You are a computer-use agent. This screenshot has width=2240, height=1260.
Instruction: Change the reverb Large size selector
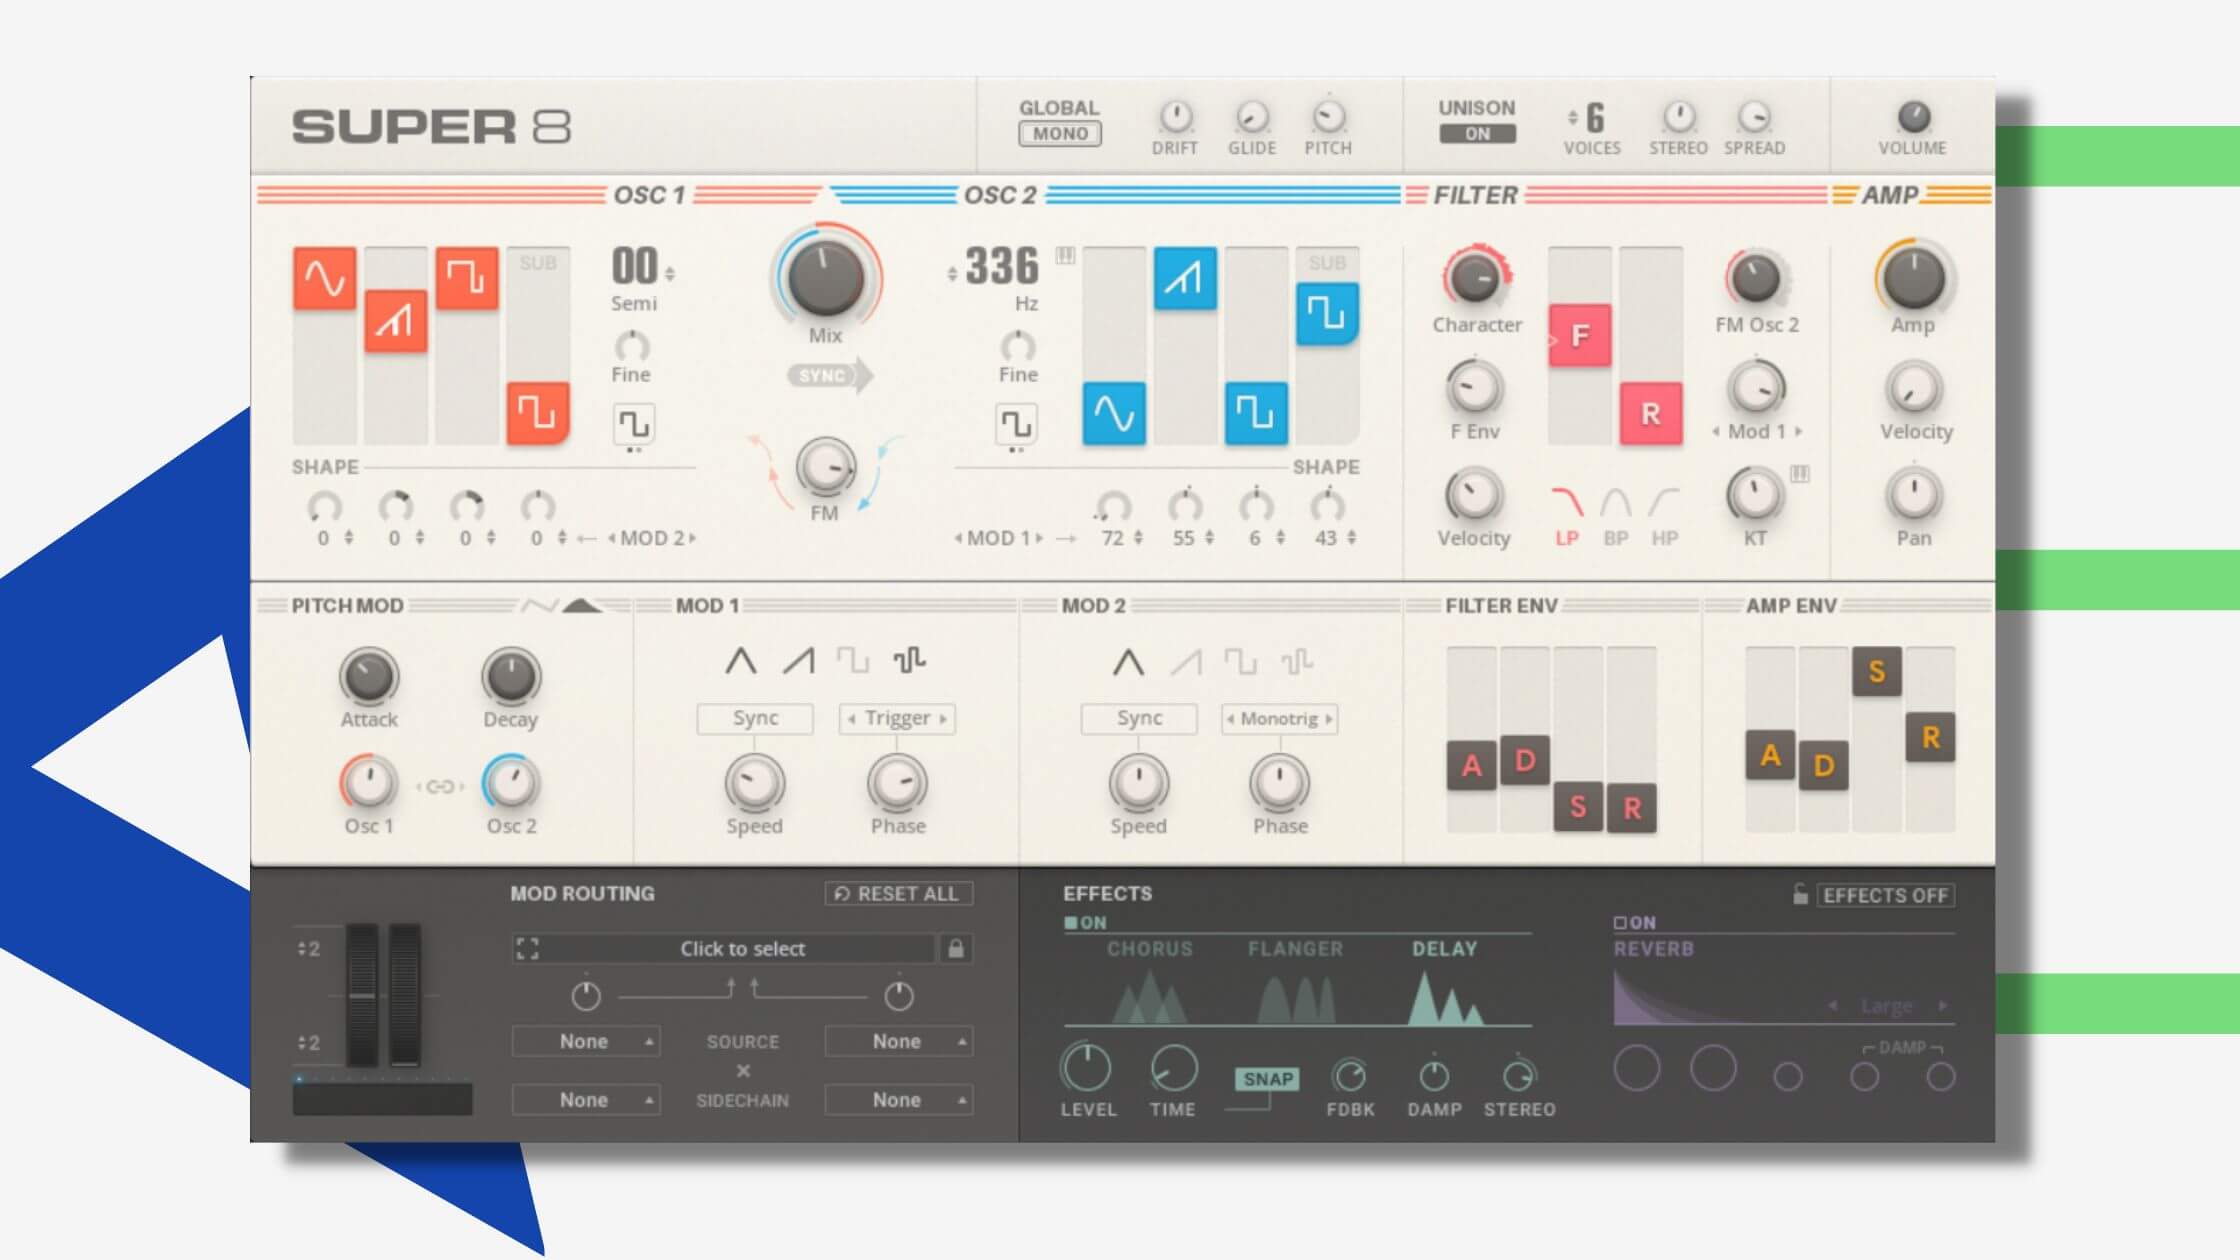tap(1887, 1005)
